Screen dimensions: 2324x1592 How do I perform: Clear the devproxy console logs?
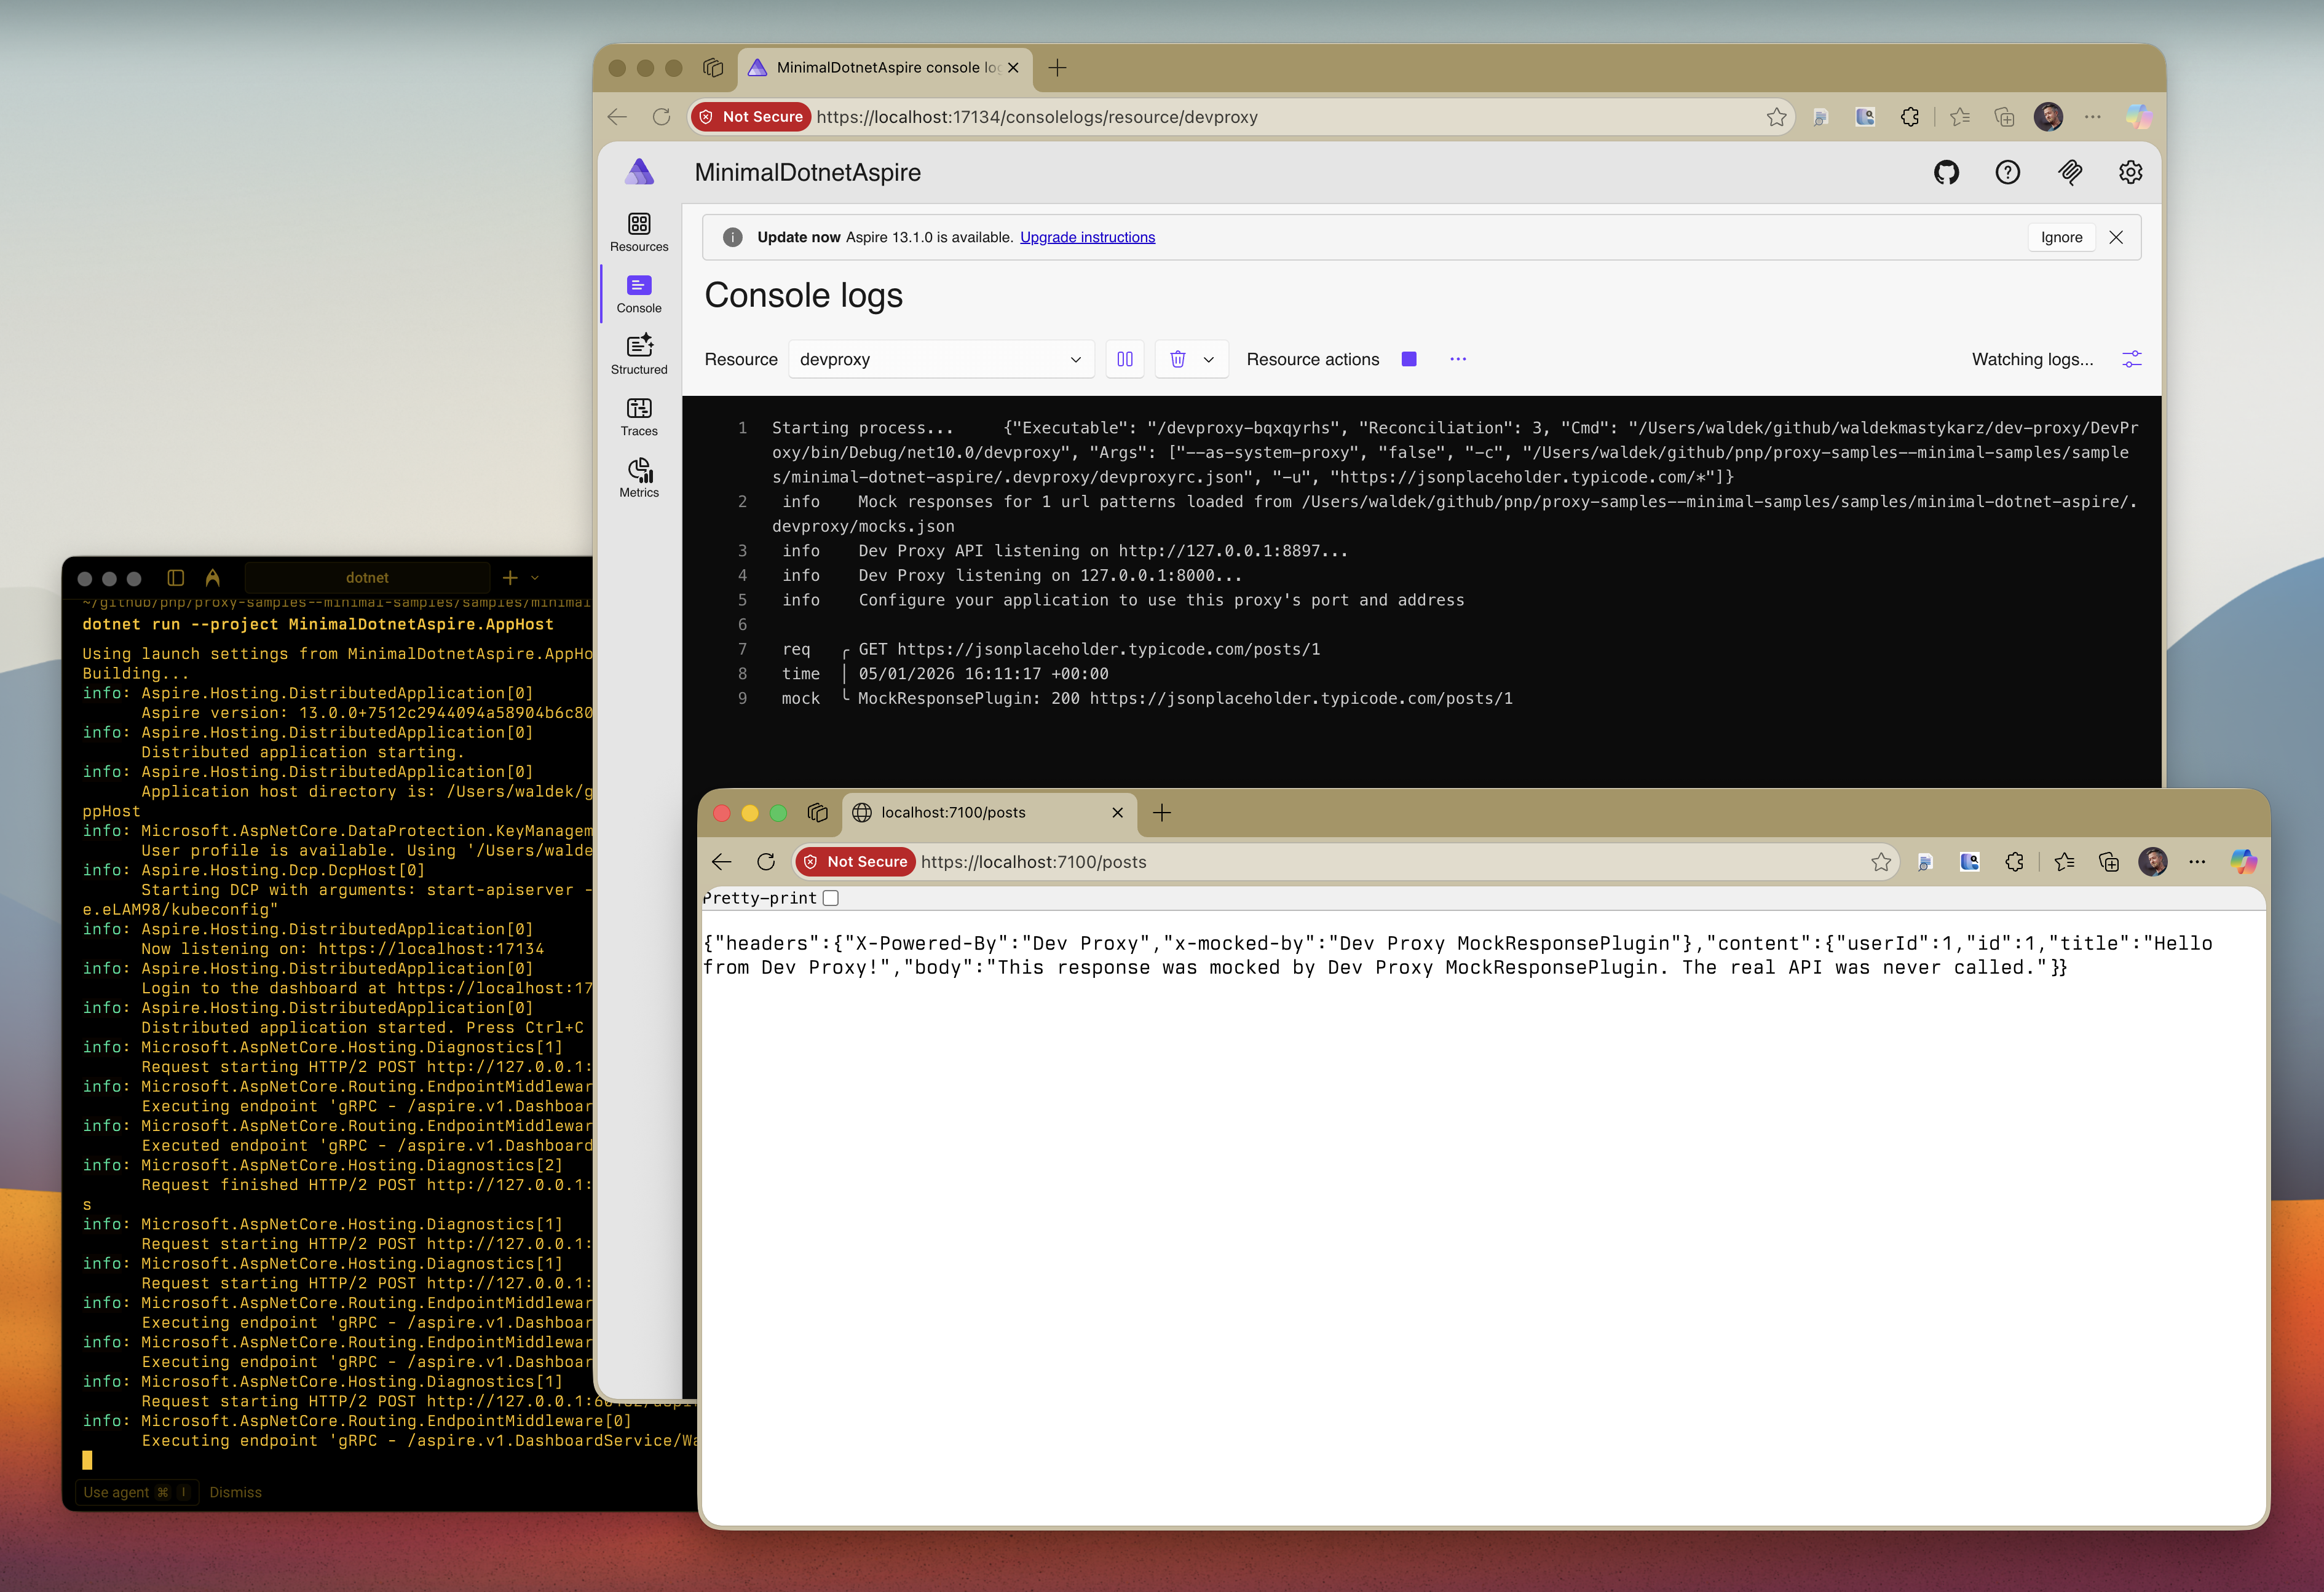1178,359
